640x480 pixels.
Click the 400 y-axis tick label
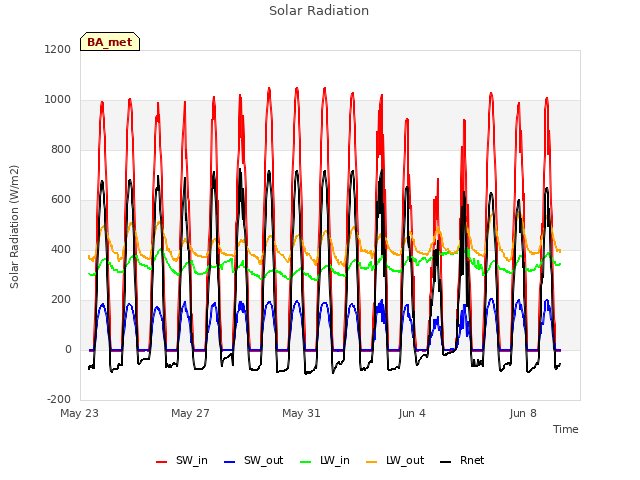click(61, 249)
